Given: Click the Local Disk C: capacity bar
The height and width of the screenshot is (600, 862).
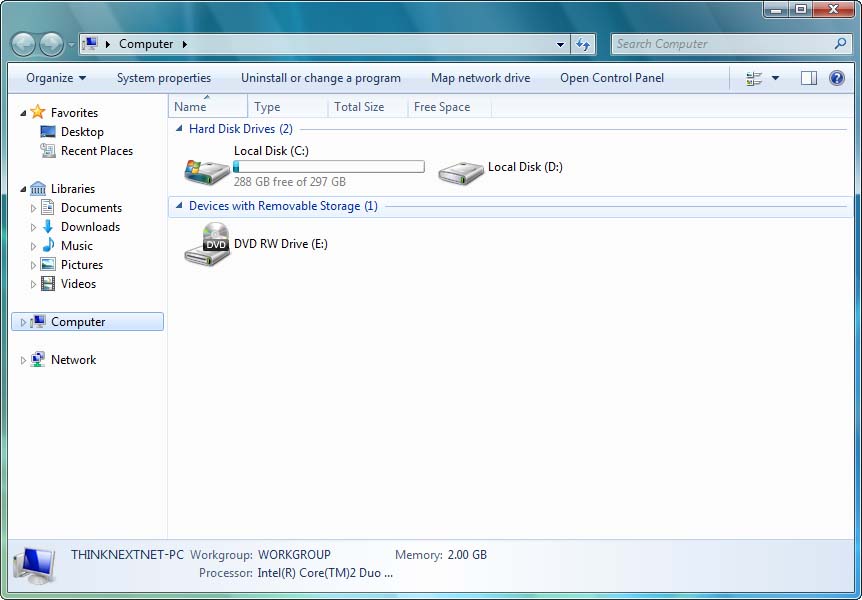Looking at the screenshot, I should coord(329,167).
